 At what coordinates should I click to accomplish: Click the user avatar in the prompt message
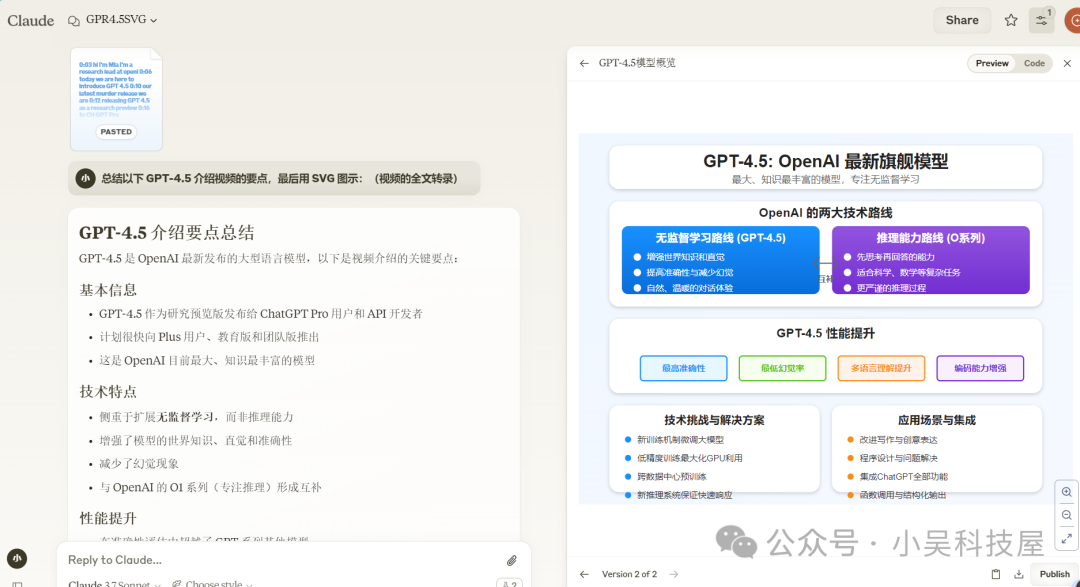tap(85, 178)
